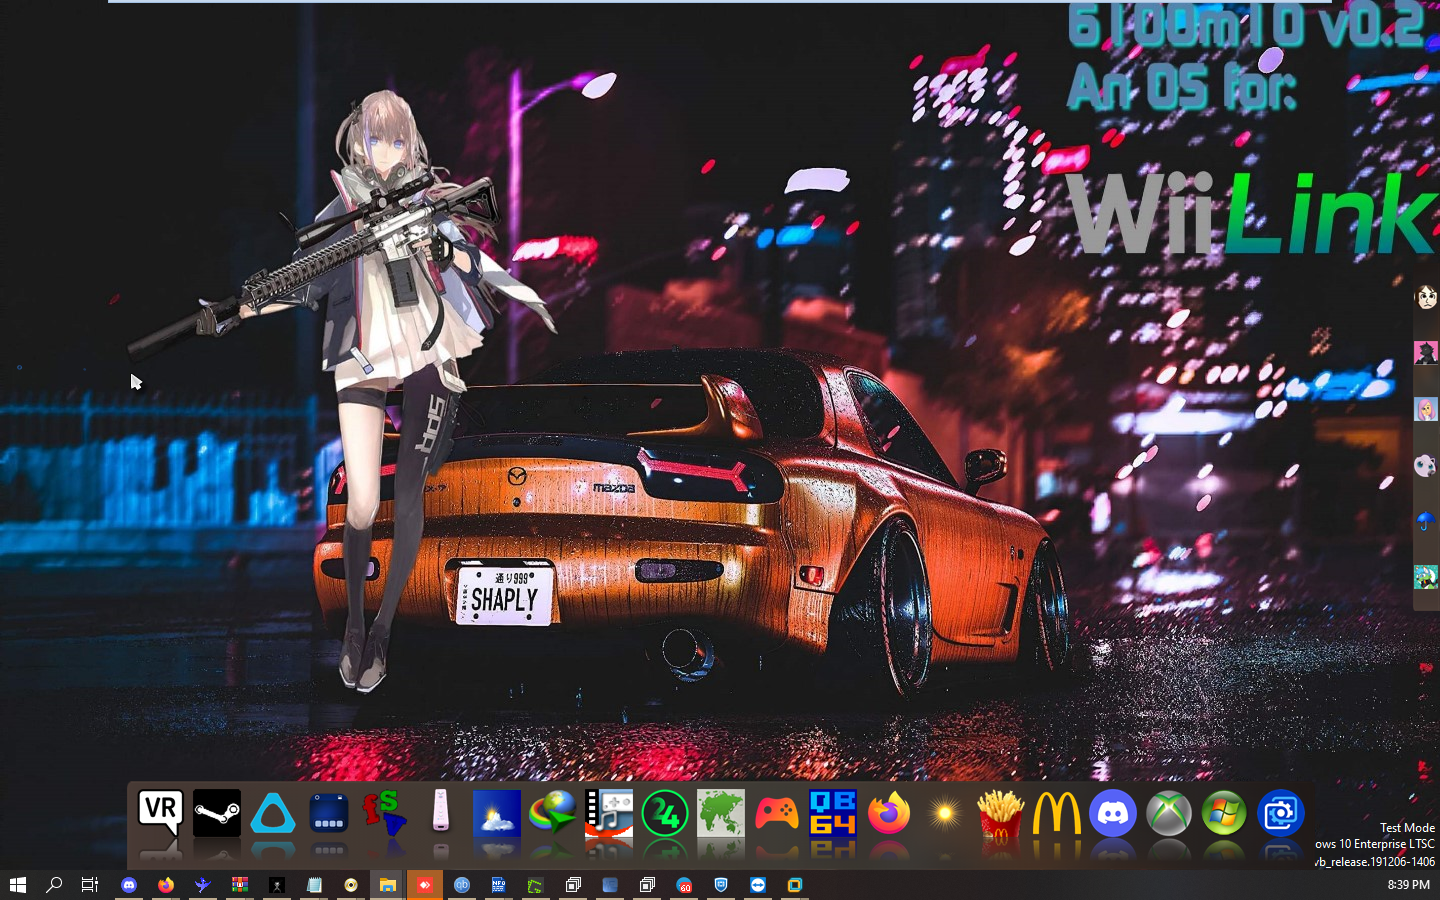Open Firefox from the dock
This screenshot has height=900, width=1440.
[x=889, y=813]
